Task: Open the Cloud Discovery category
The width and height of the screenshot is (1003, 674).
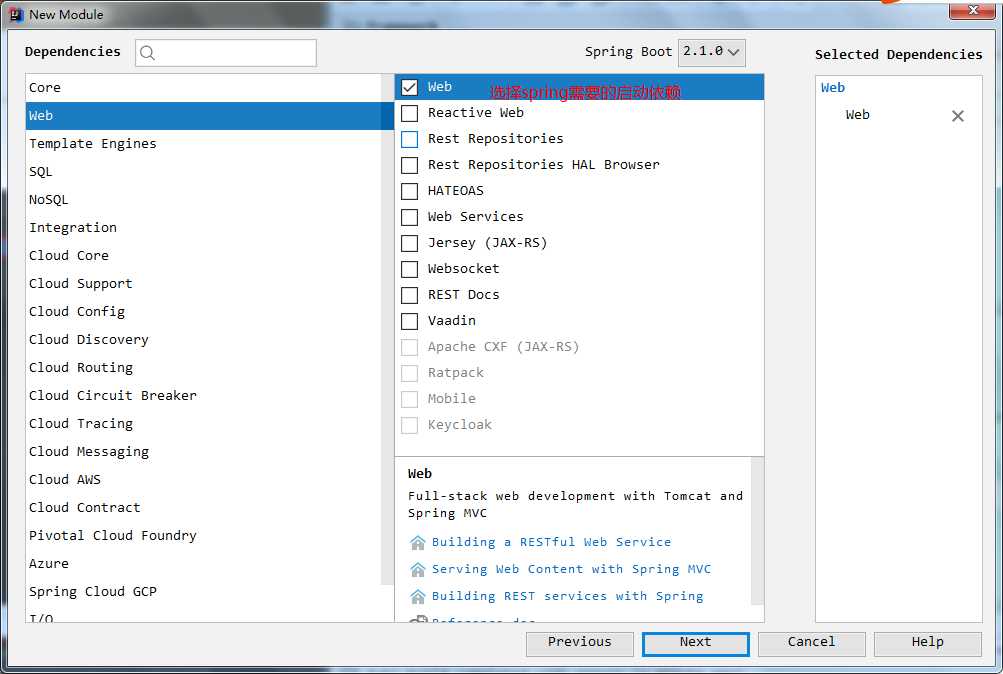Action: coord(205,340)
